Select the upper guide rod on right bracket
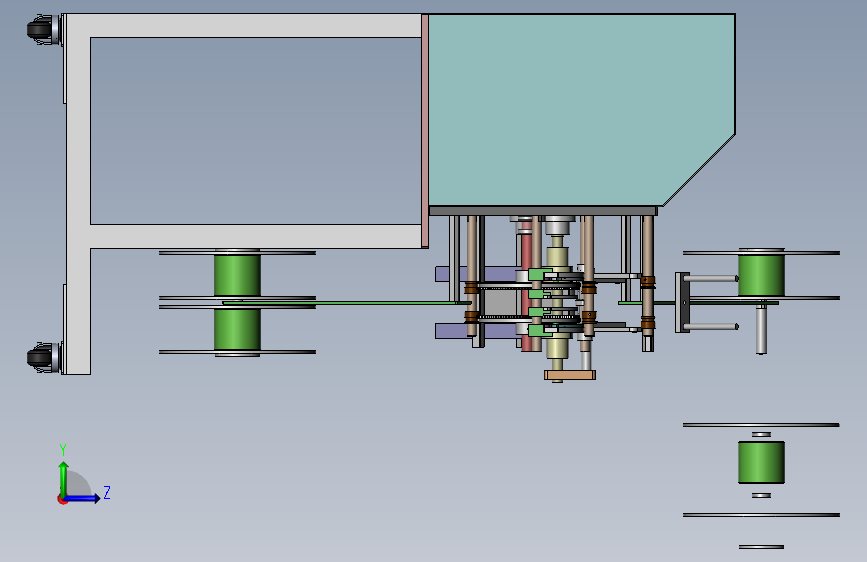The width and height of the screenshot is (867, 562). click(x=711, y=279)
